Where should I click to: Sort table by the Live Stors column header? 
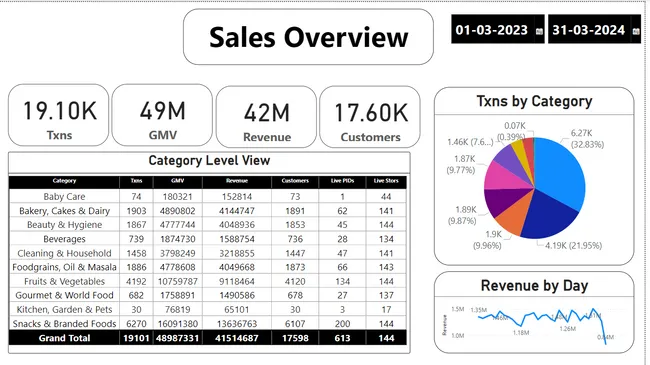pos(386,181)
